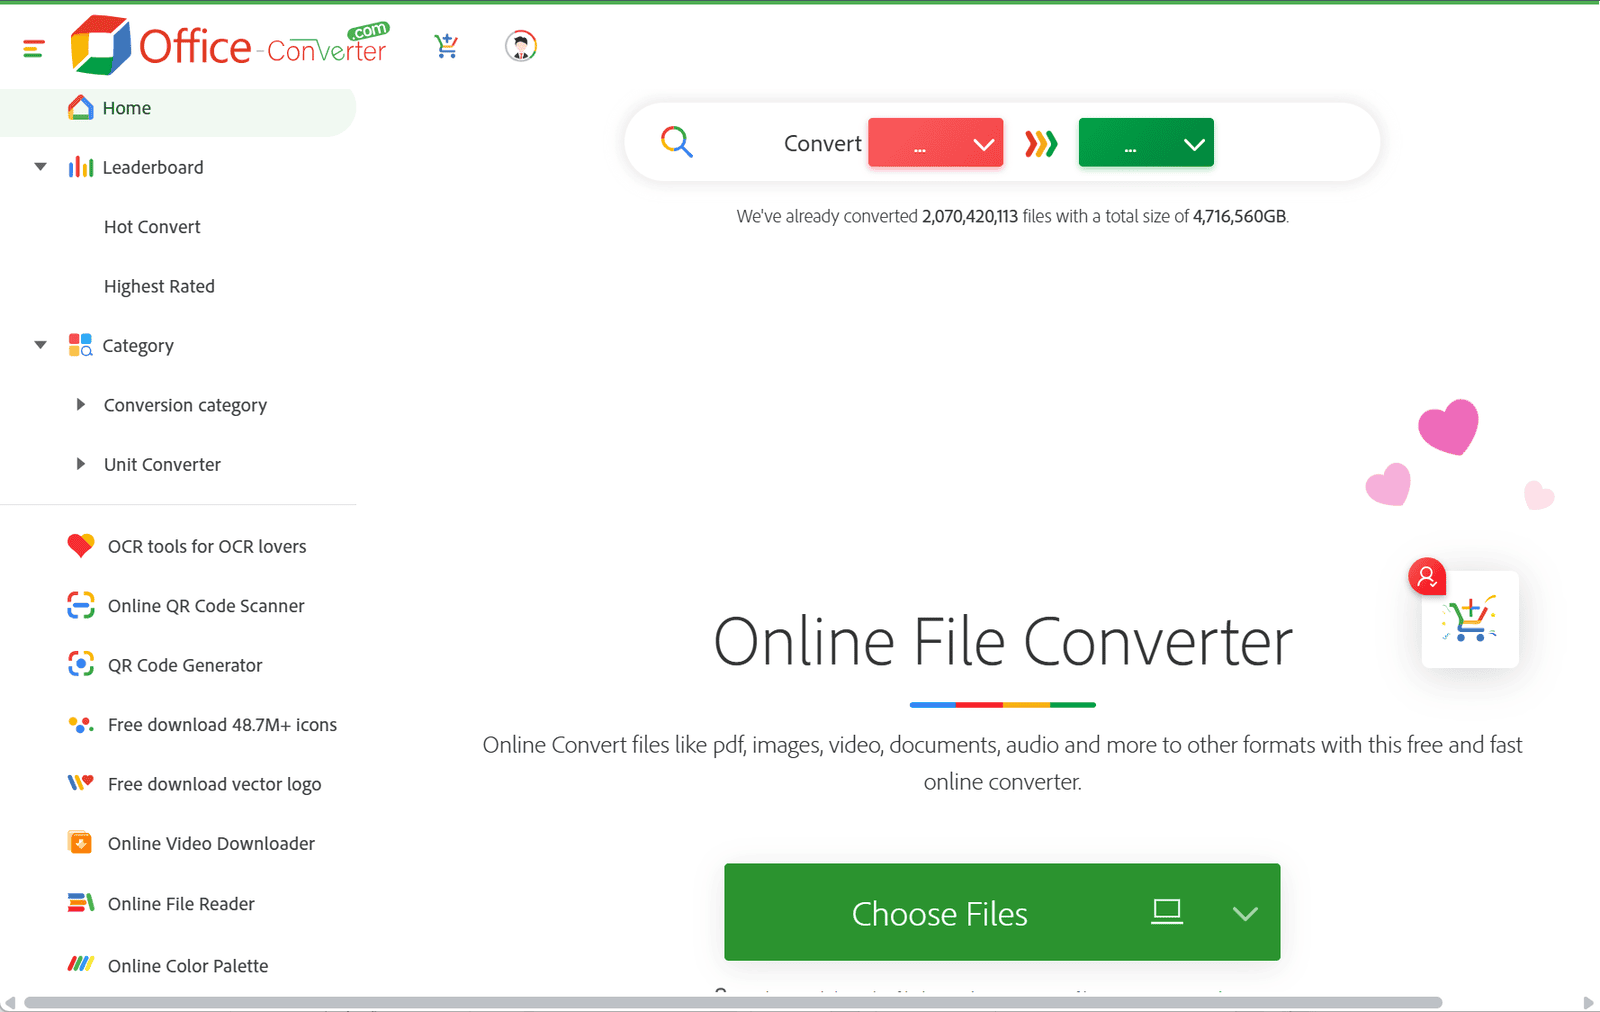Open the floating cart panel on the right

tap(1469, 620)
